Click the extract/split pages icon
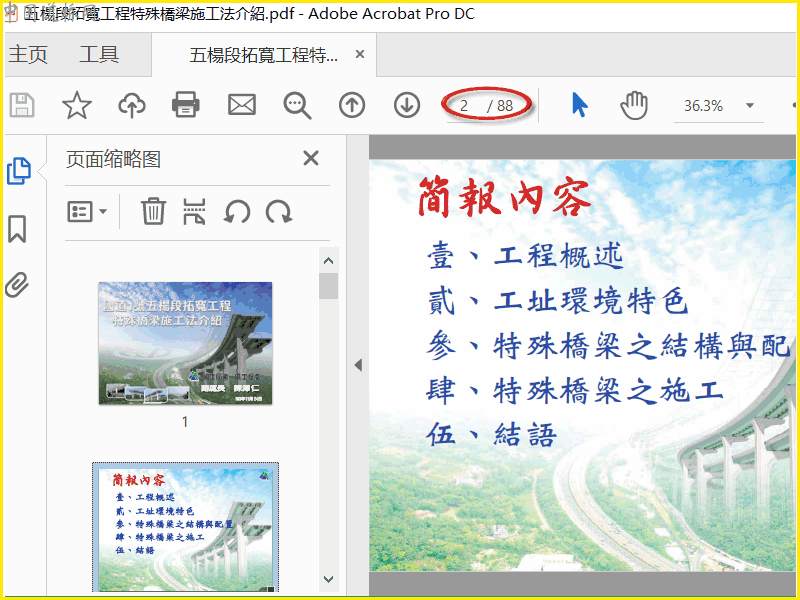This screenshot has height=600, width=800. [x=194, y=211]
